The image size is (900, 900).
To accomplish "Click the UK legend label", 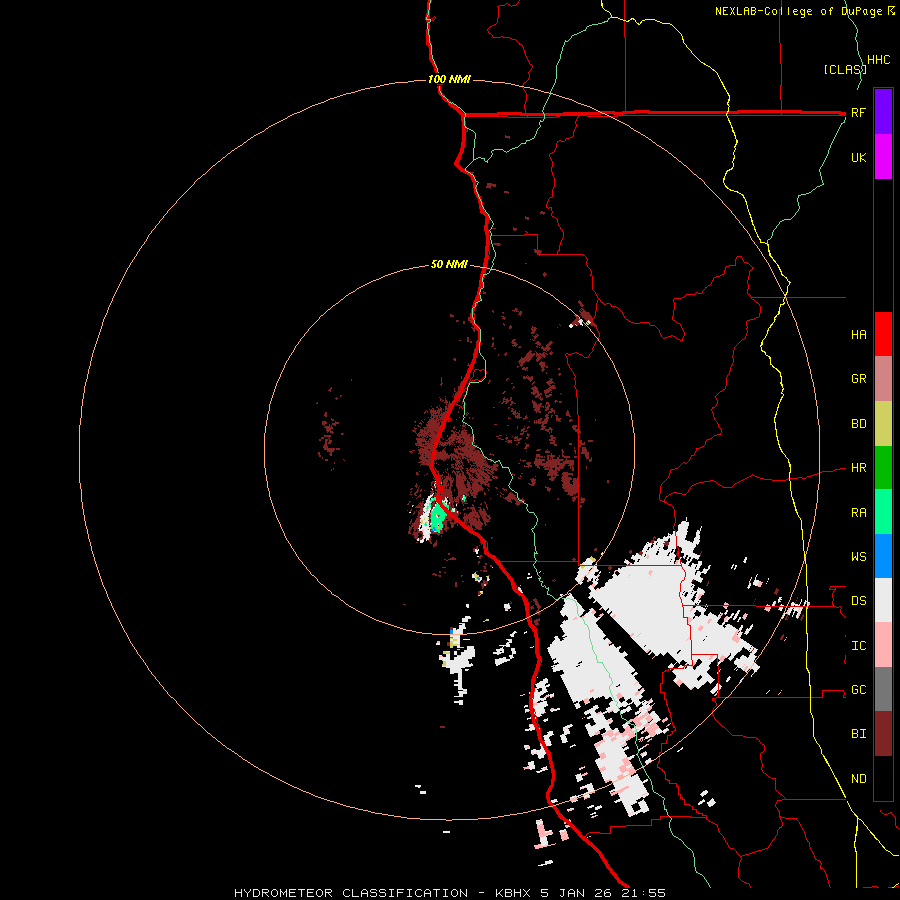I will pos(859,157).
